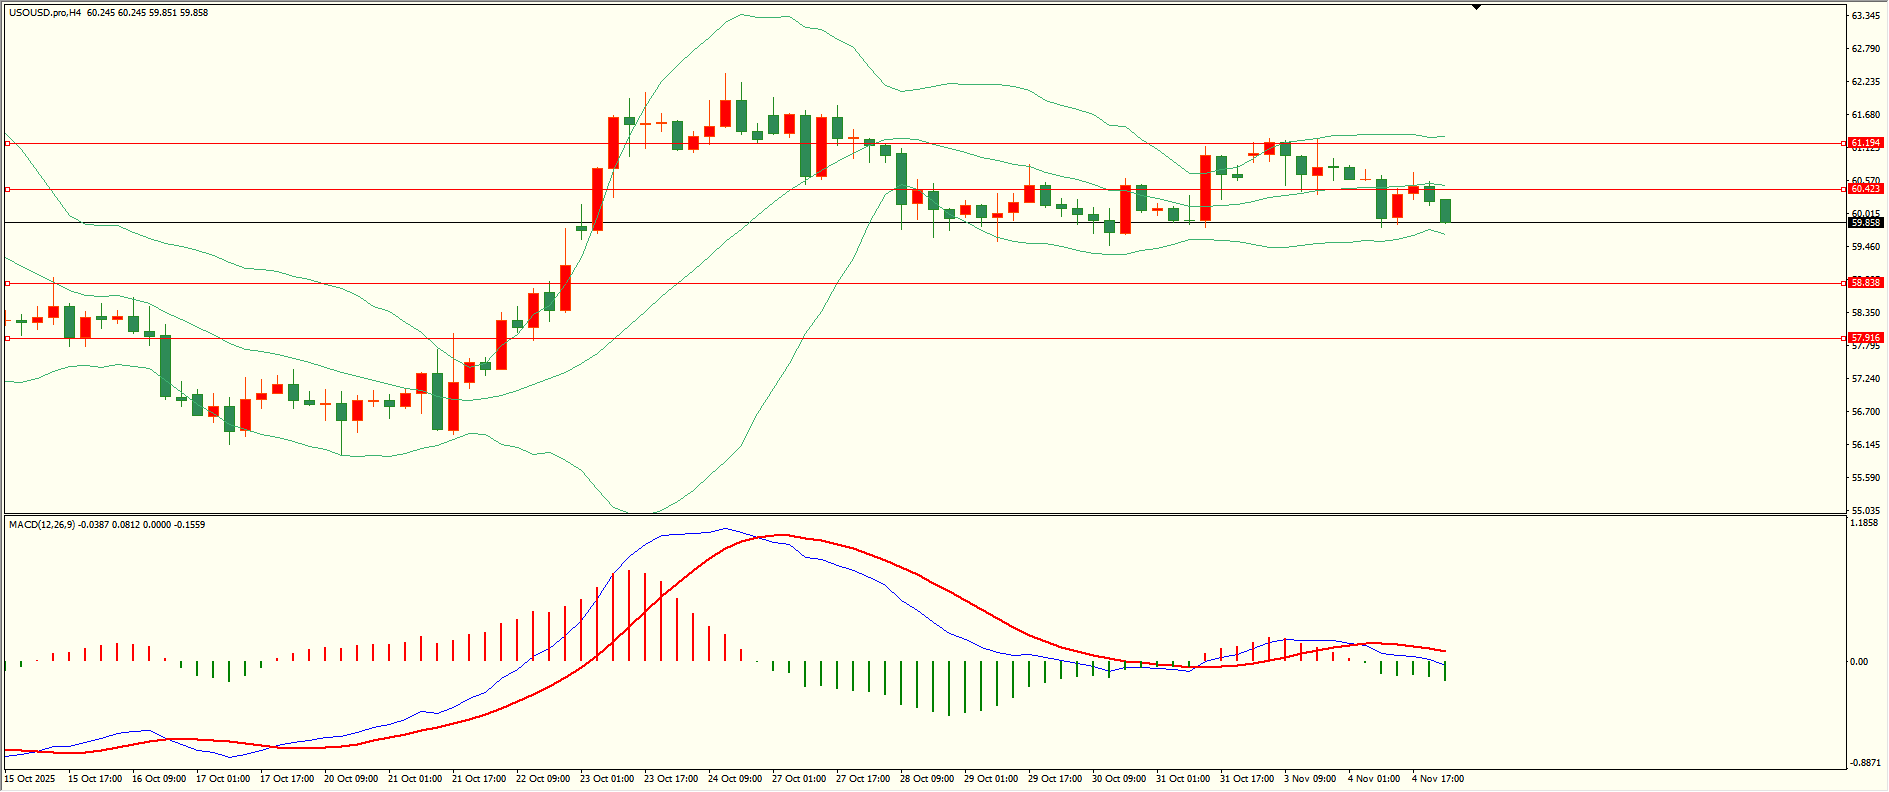Click the black 59.858 current price label
Screen dimensions: 1889x792
[1865, 223]
